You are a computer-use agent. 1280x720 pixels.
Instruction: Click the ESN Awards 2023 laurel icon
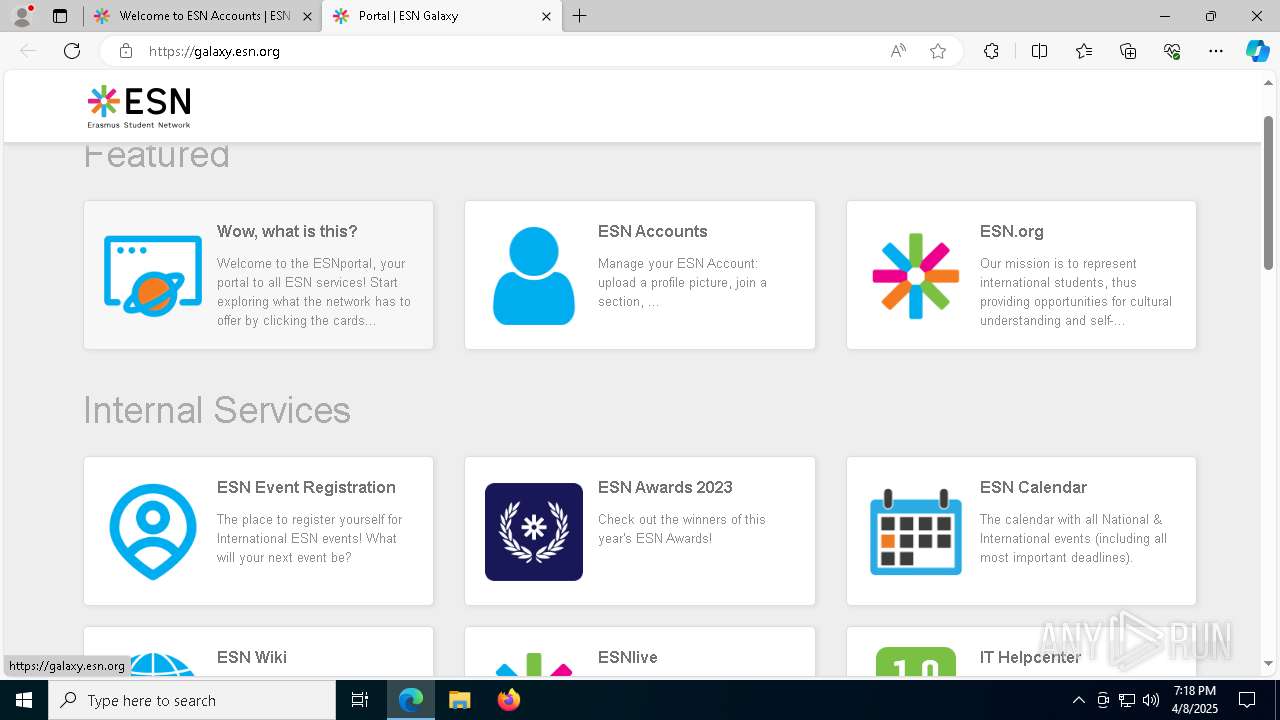click(534, 532)
